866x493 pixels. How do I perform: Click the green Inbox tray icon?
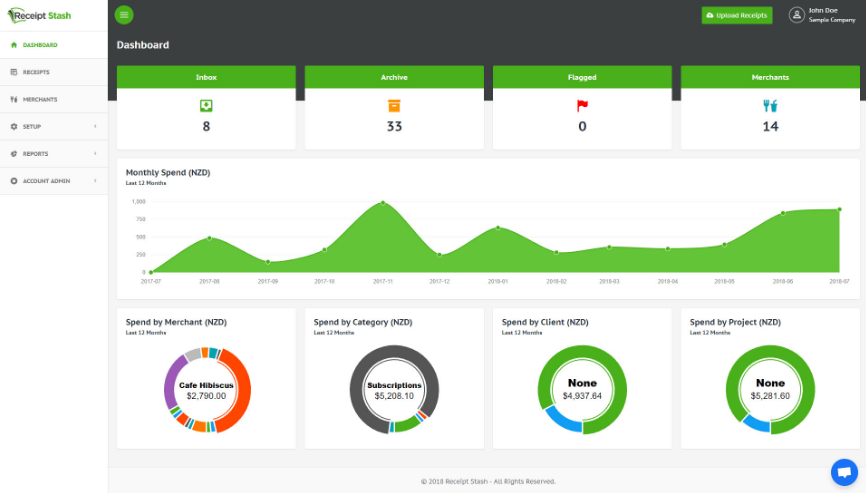click(206, 105)
